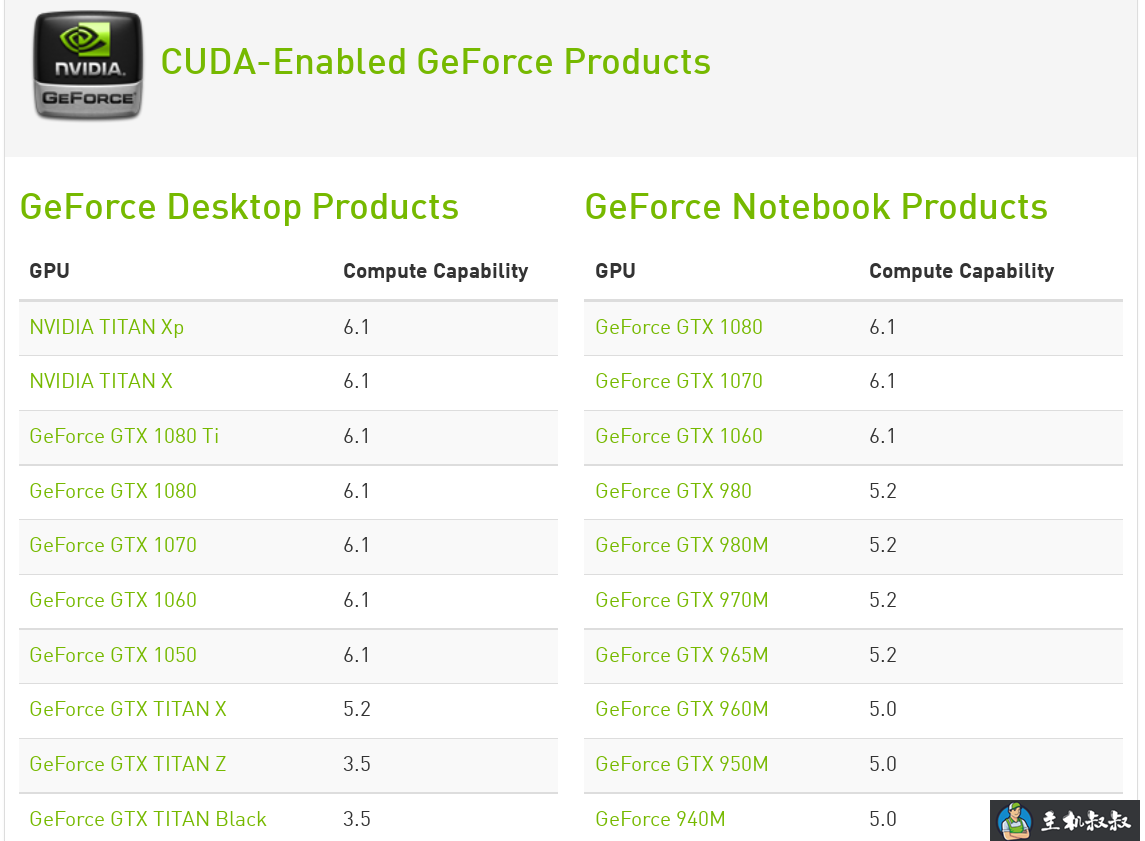Image resolution: width=1145 pixels, height=841 pixels.
Task: Open the GeForce GTX 980 notebook link
Action: (x=673, y=491)
